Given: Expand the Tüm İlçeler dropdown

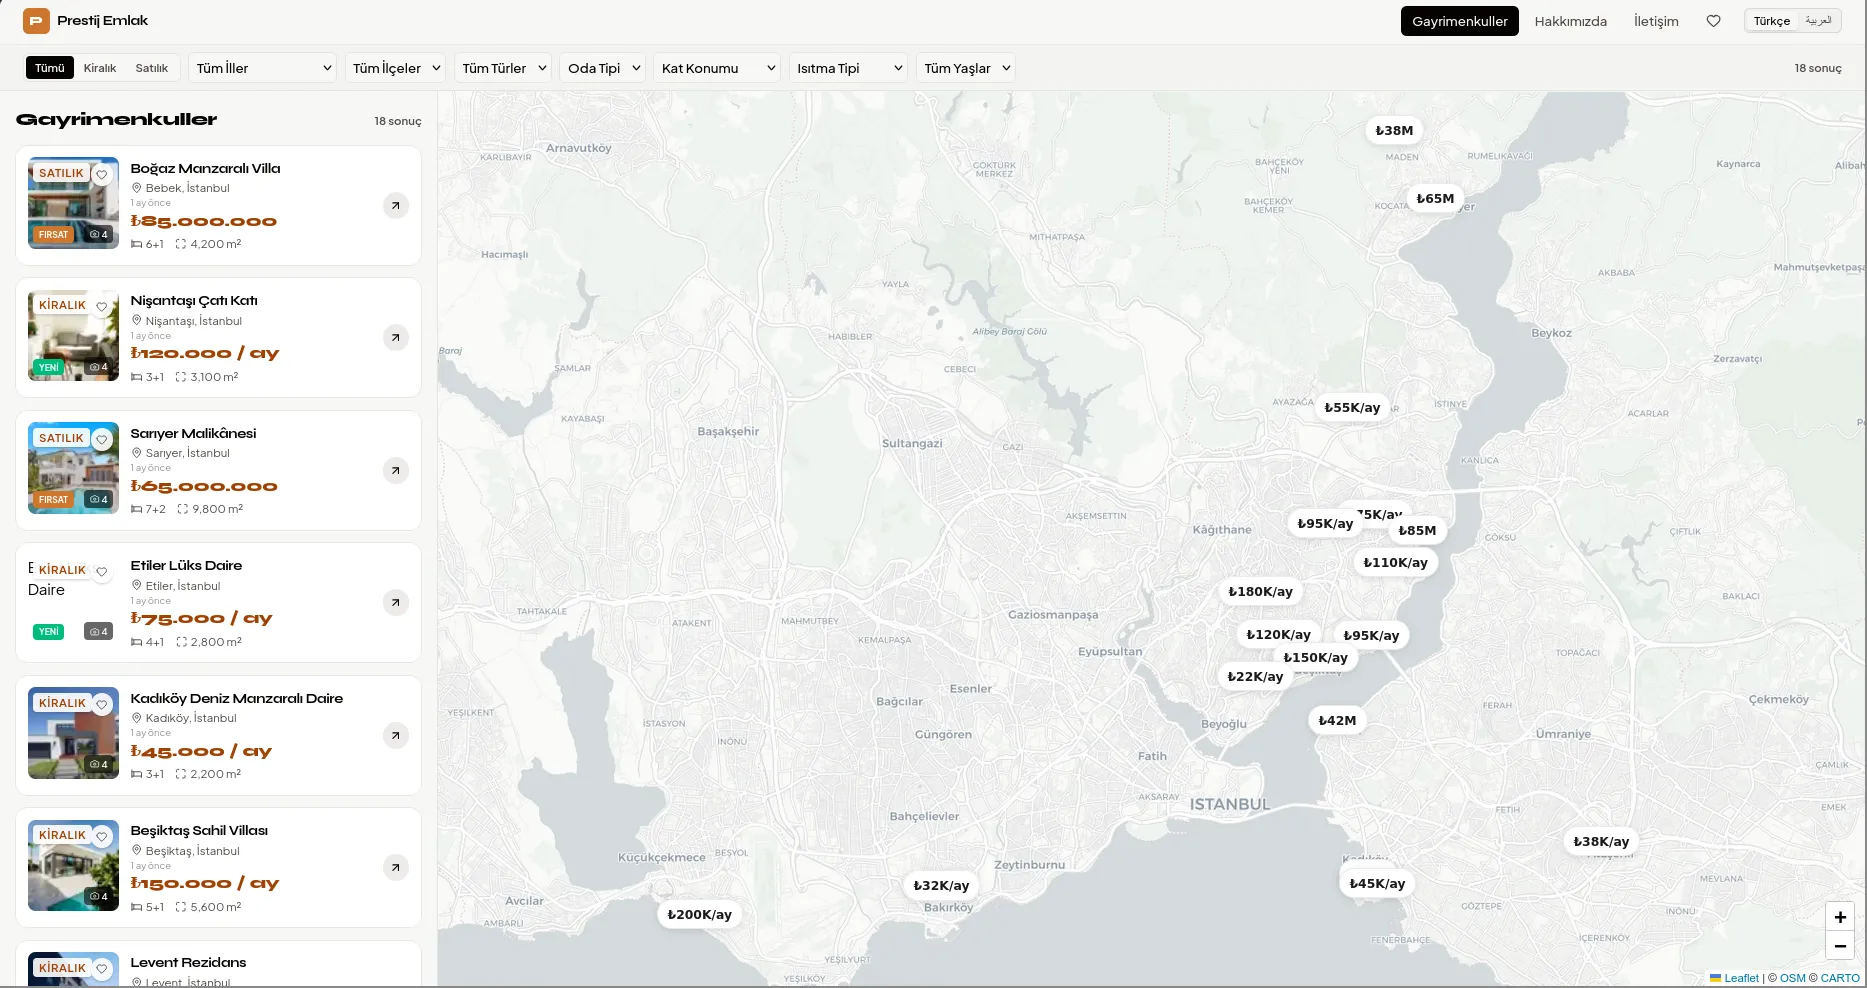Looking at the screenshot, I should [x=396, y=68].
